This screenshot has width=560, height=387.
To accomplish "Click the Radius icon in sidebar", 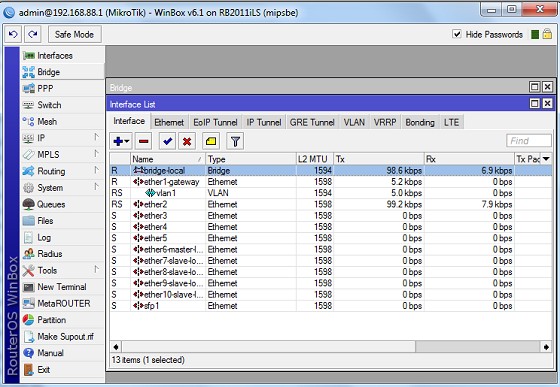I will click(x=29, y=254).
